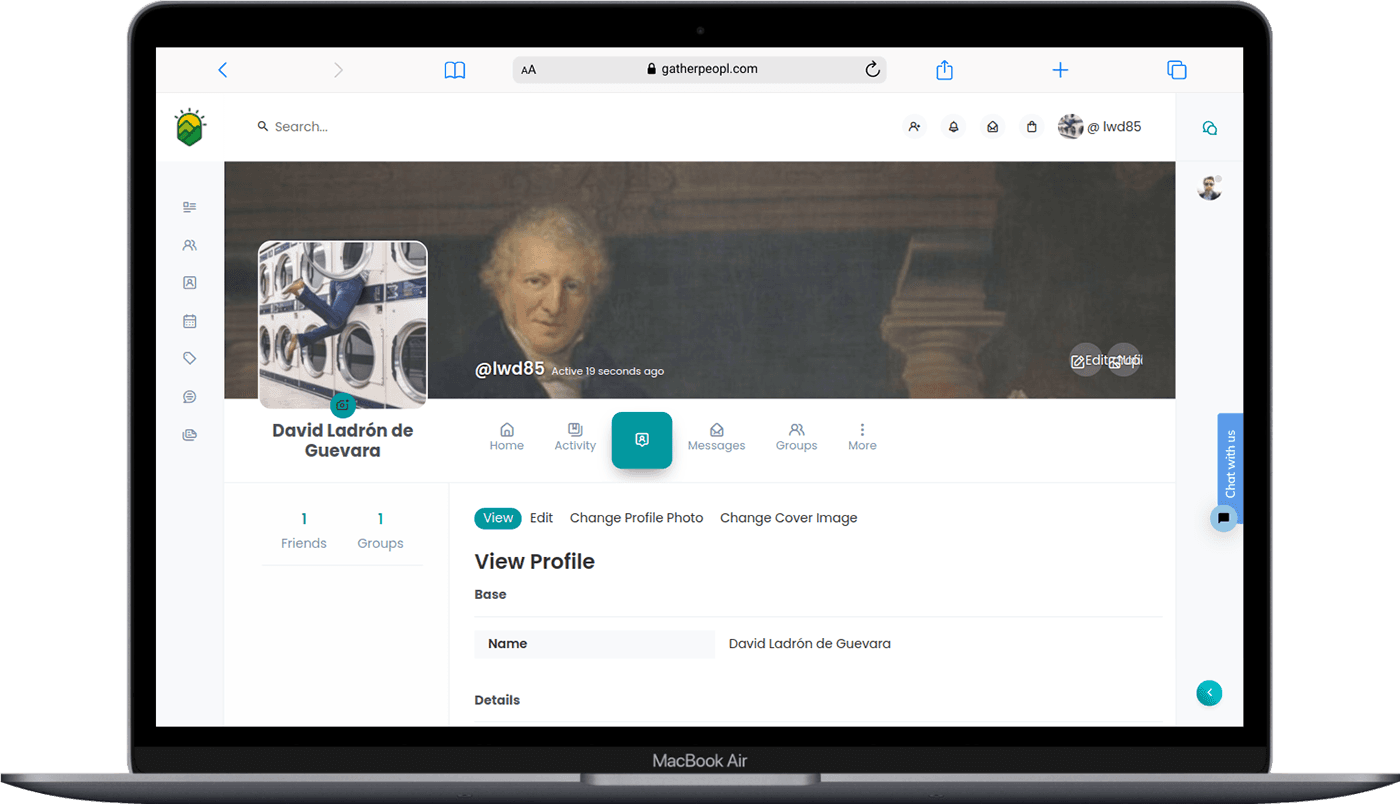Open the Groups profile tab
This screenshot has height=804, width=1400.
(x=797, y=437)
